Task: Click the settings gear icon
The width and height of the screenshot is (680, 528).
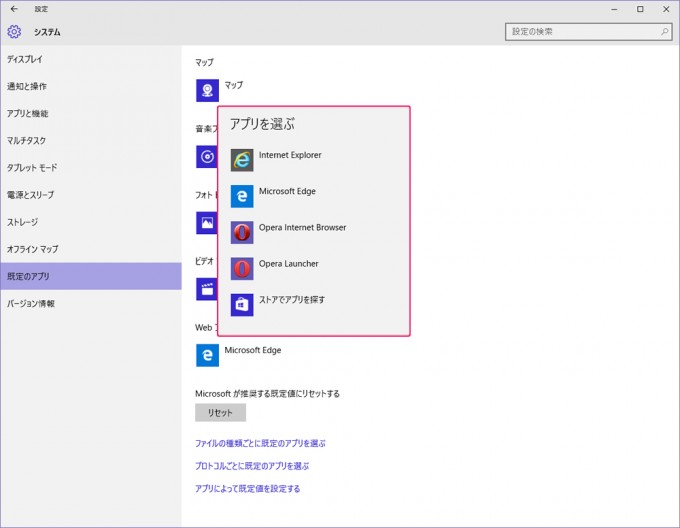Action: coord(14,32)
